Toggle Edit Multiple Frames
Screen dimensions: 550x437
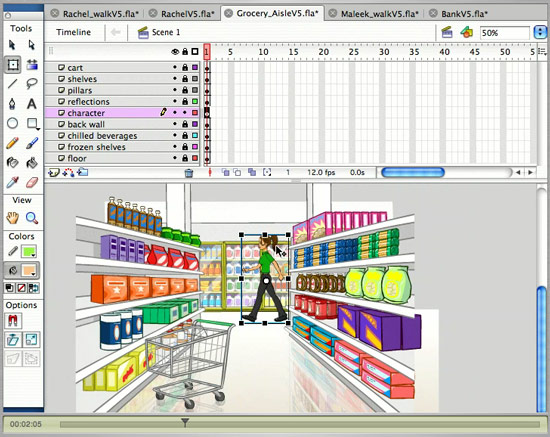coord(252,172)
